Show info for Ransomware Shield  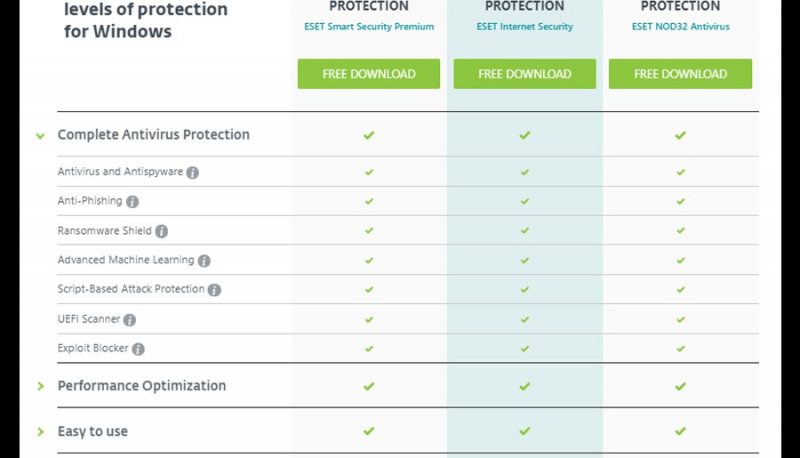click(x=161, y=231)
